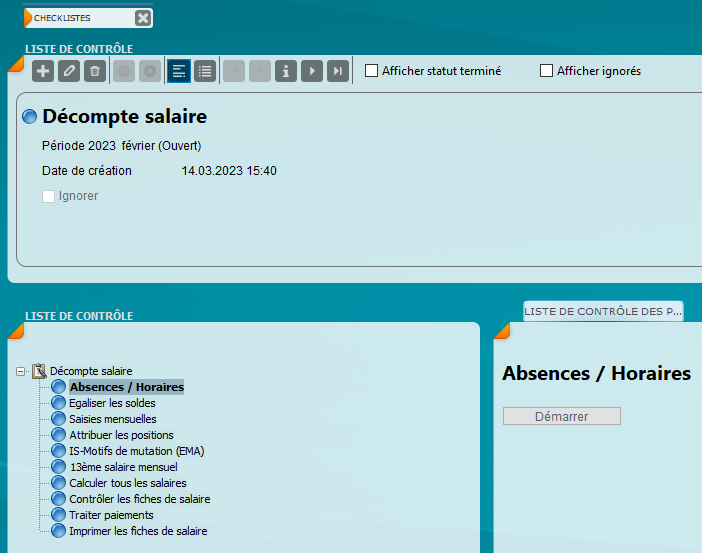Click the greyed cancel X toolbar icon
Screen dimensions: 702x553
point(150,71)
